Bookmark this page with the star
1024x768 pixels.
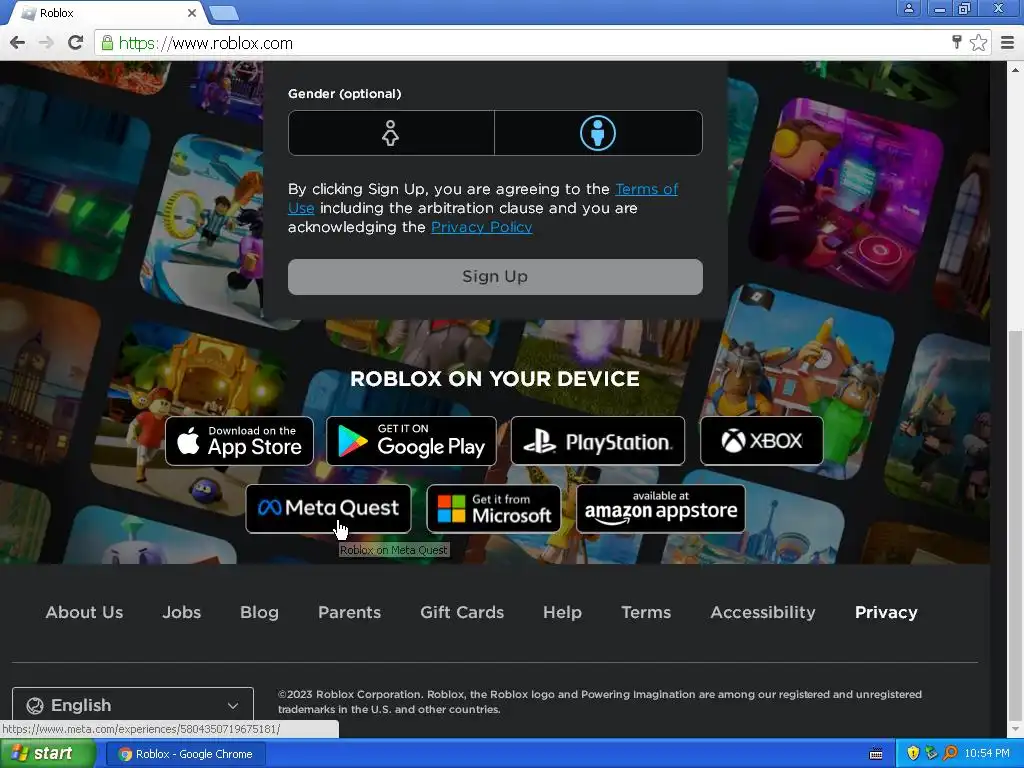[x=978, y=43]
